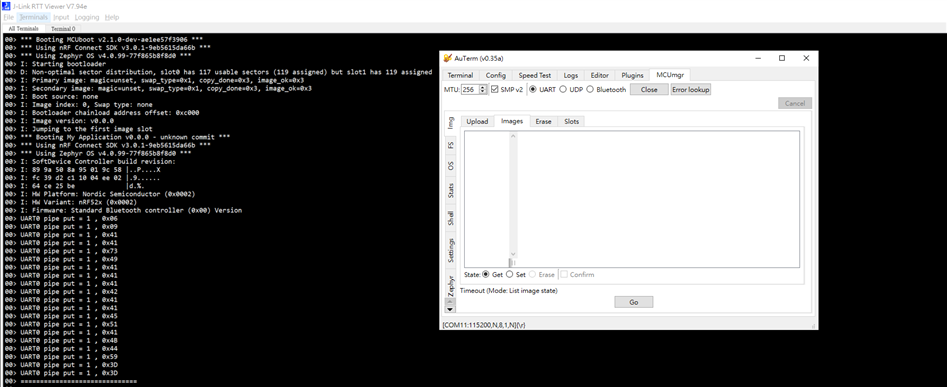Select the Shell vertical tab
947x387 pixels.
(450, 218)
